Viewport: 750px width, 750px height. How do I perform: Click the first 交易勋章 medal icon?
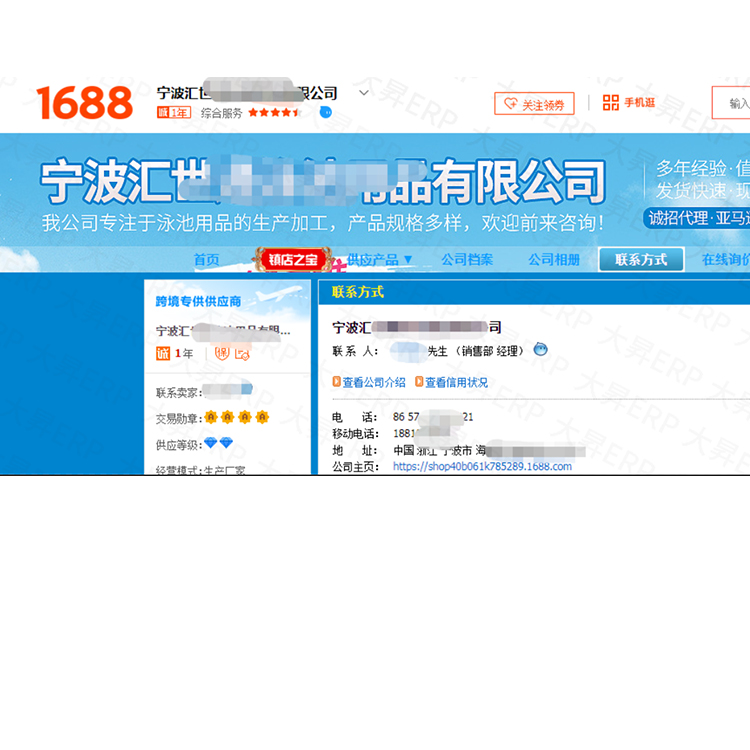[x=211, y=417]
